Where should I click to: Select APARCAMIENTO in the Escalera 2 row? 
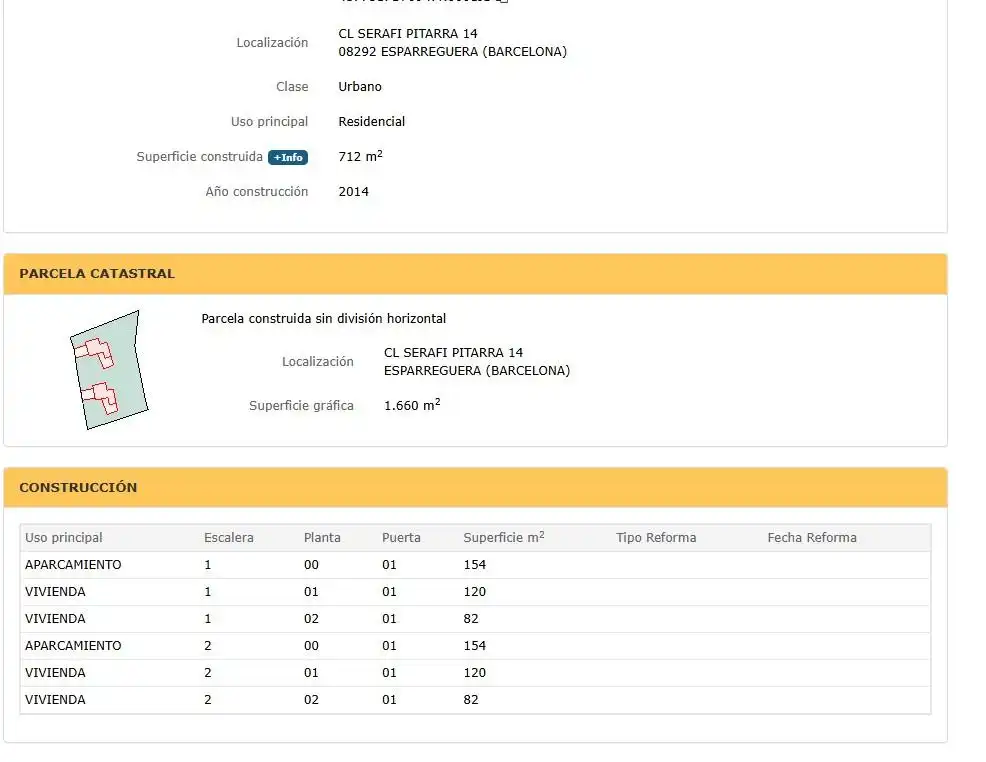pyautogui.click(x=73, y=646)
